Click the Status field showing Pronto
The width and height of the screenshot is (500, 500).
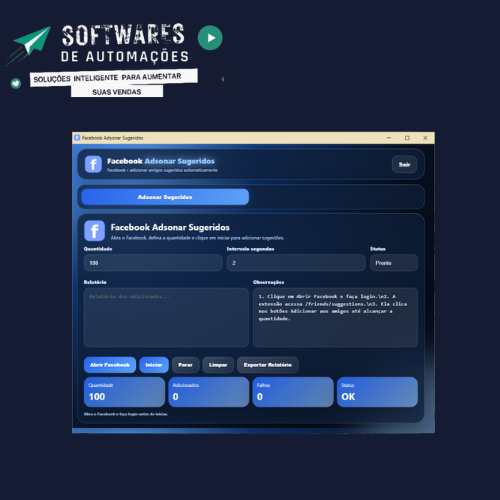394,263
